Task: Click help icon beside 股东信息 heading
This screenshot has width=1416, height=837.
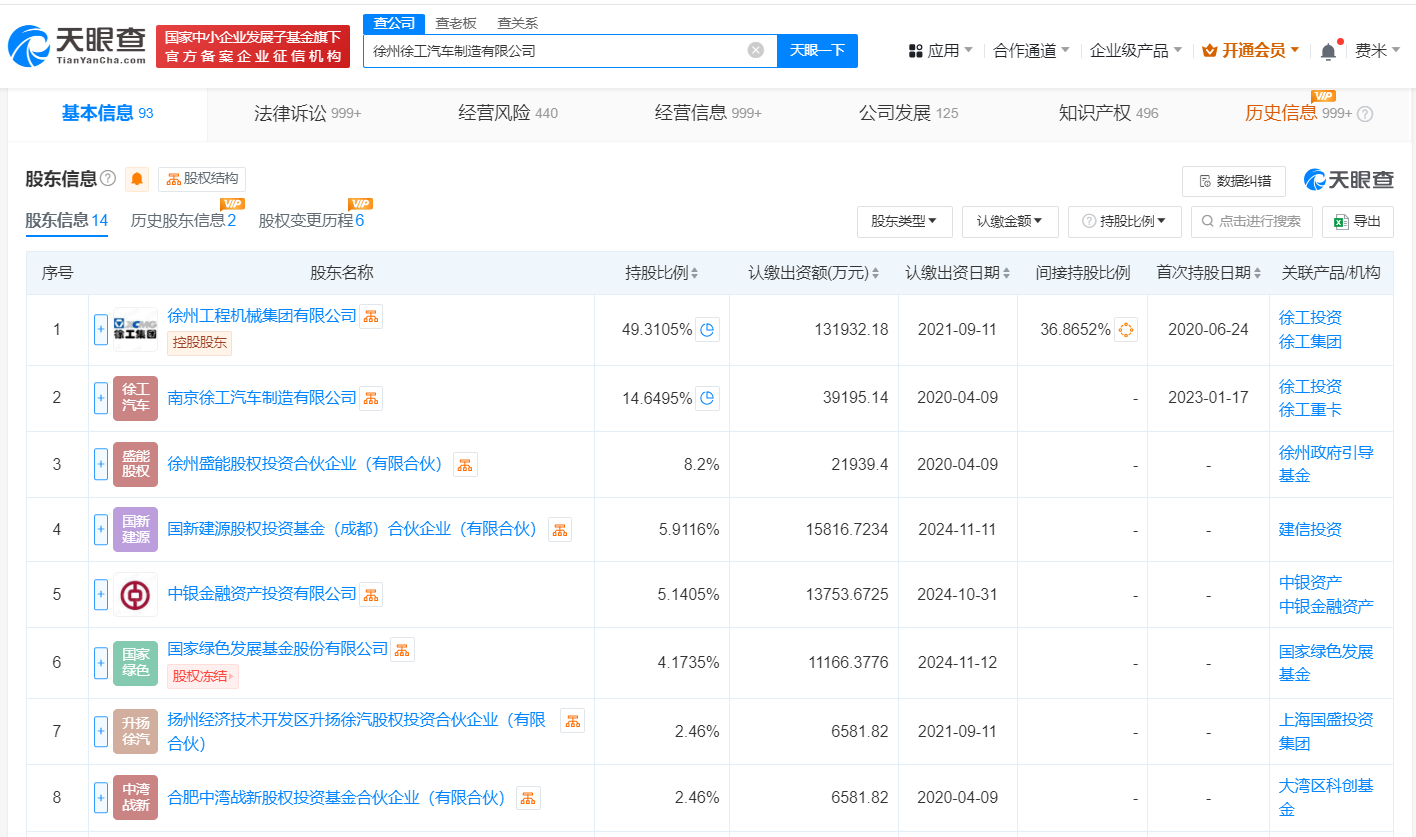Action: (x=108, y=179)
